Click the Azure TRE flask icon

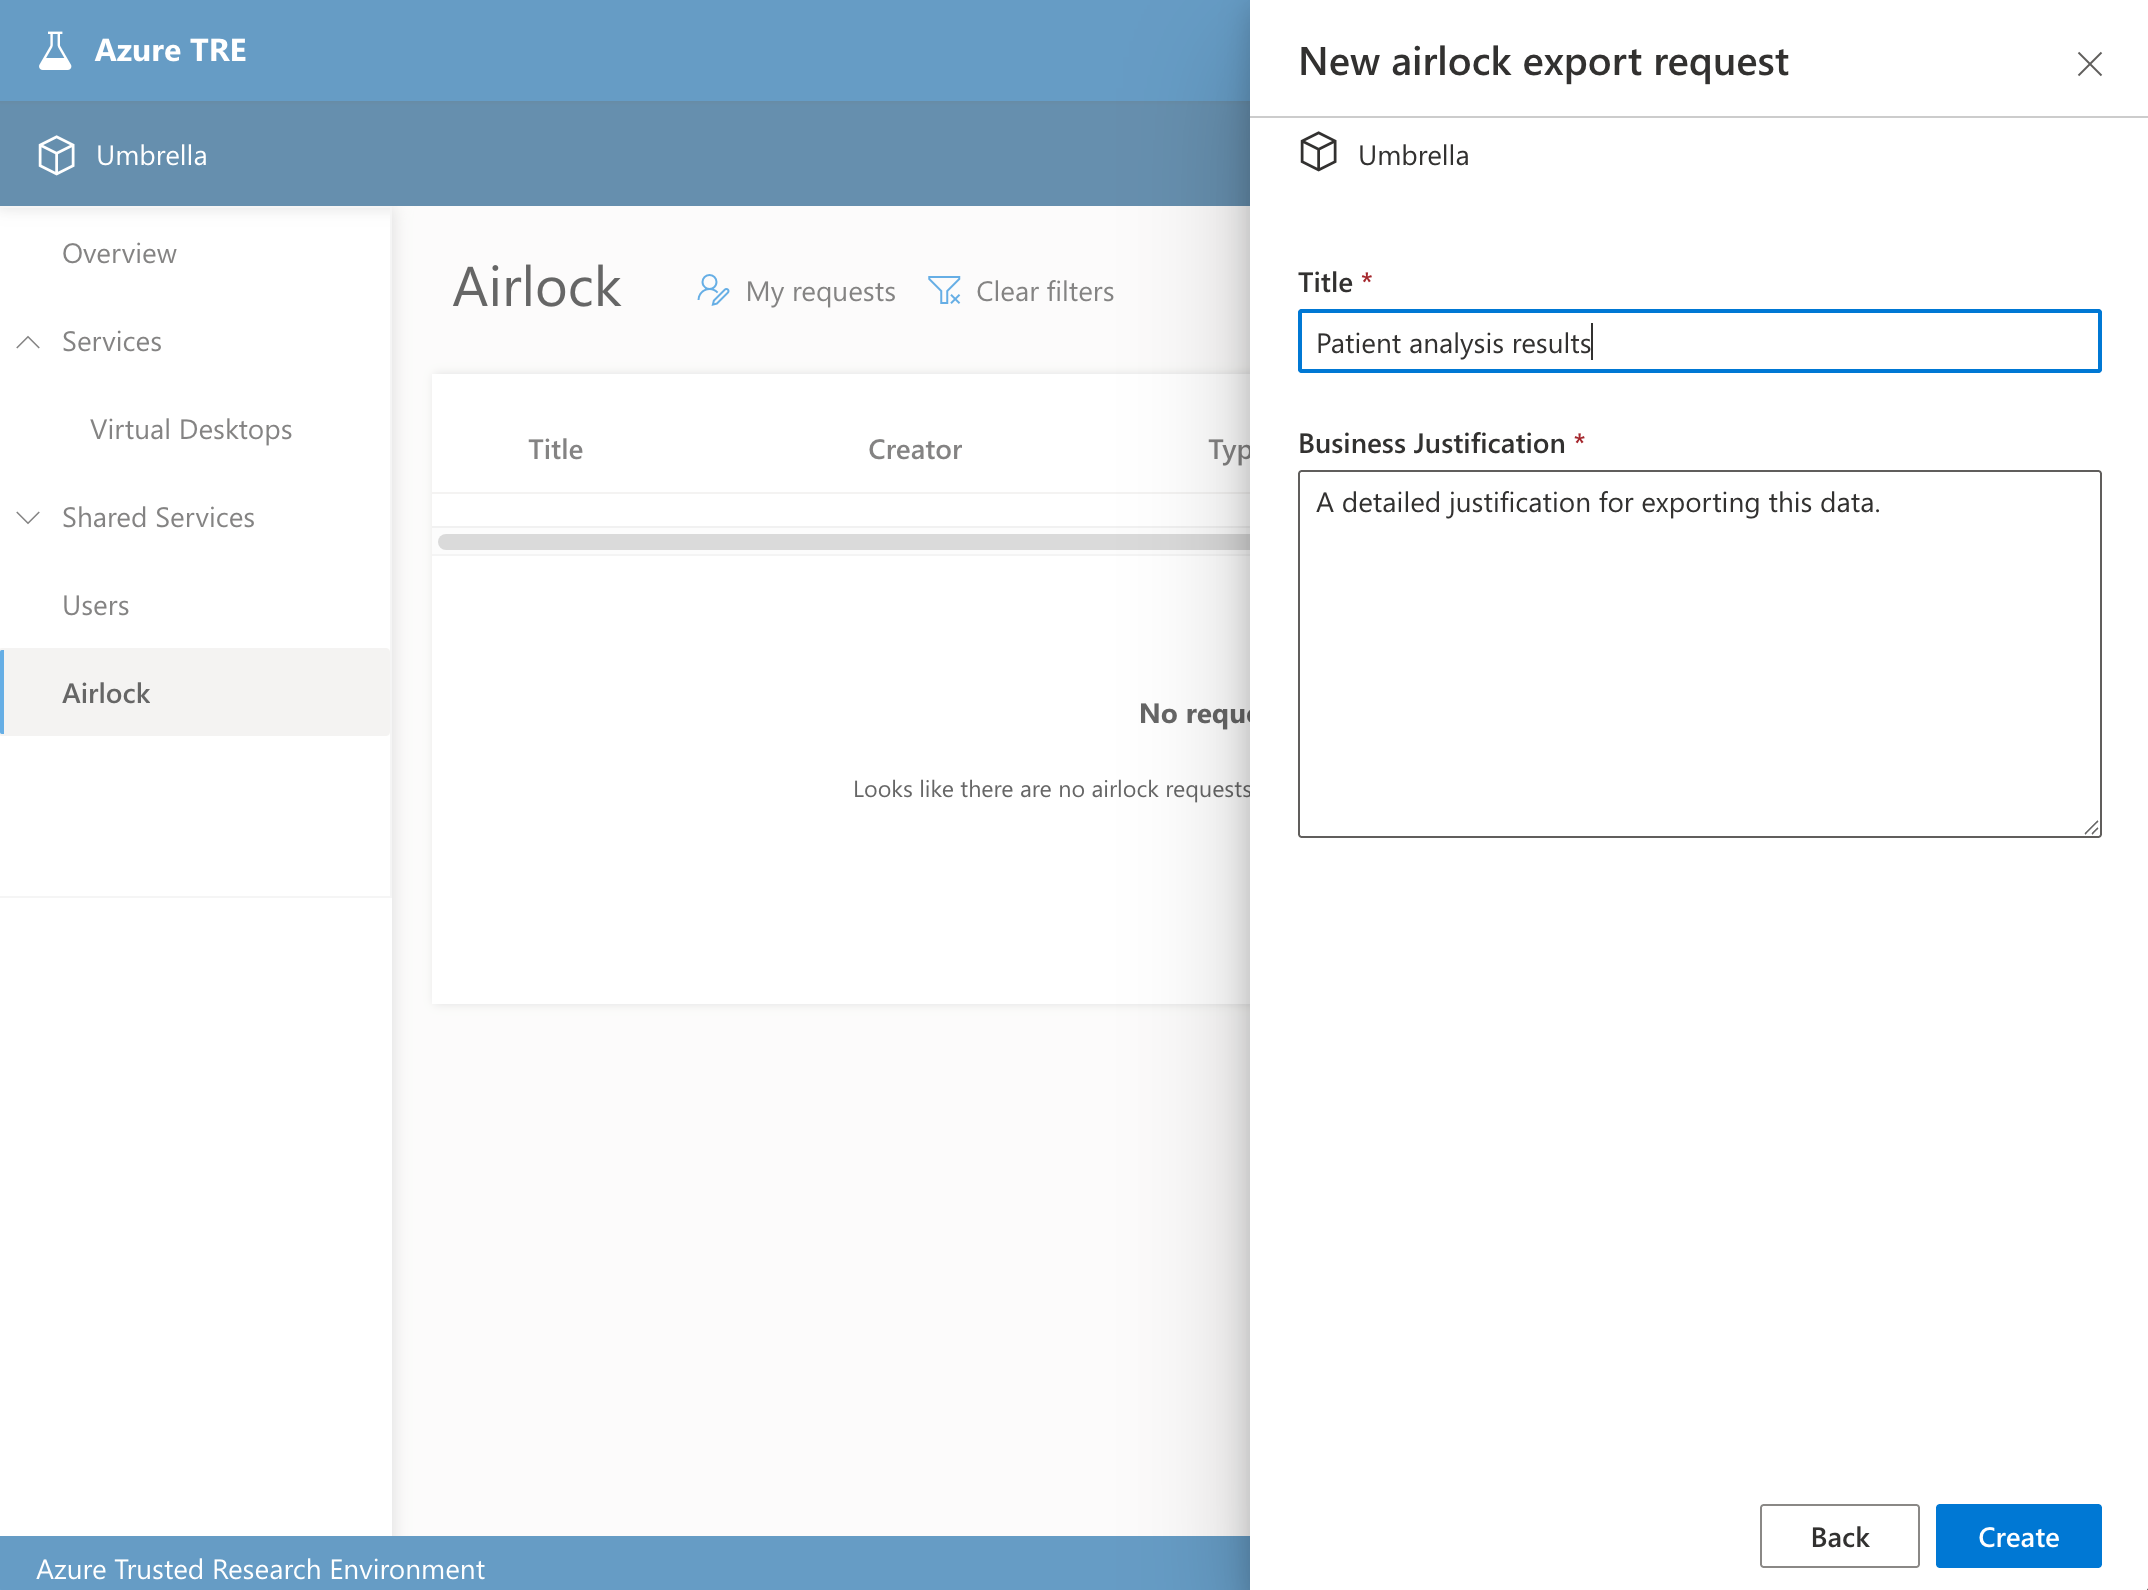(55, 50)
